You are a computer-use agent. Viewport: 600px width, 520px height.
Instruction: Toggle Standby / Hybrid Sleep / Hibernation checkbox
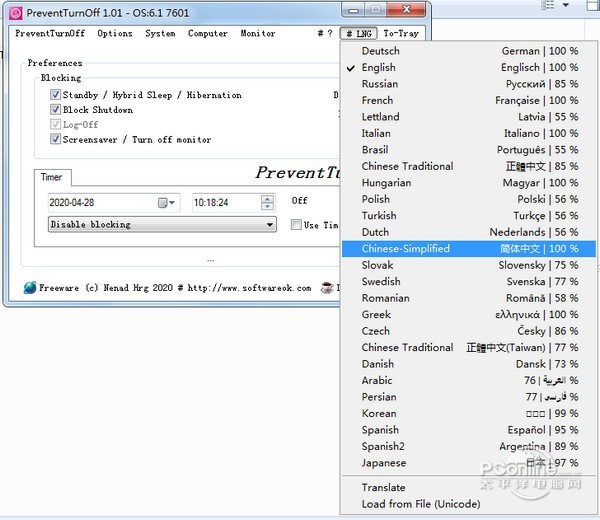tap(55, 95)
